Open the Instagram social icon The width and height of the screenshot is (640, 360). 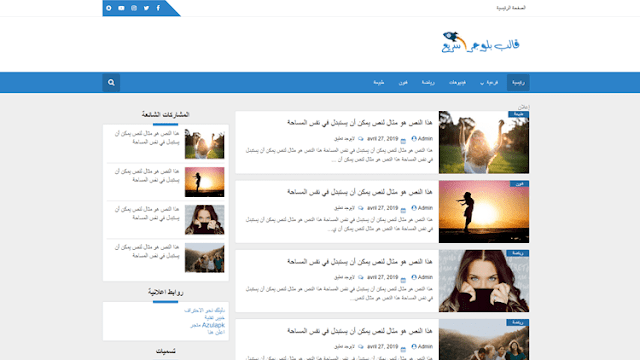coord(134,8)
